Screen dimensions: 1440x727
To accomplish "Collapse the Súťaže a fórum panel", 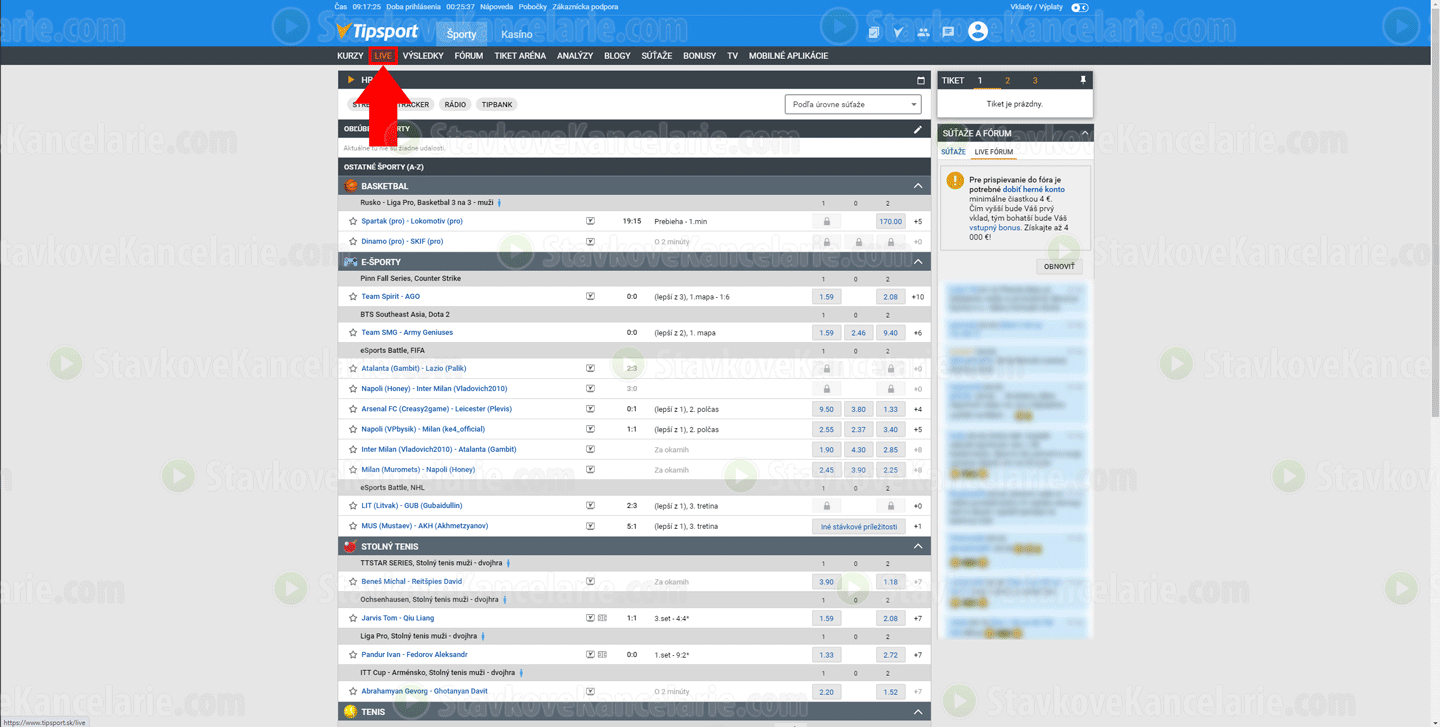I will [x=1084, y=133].
